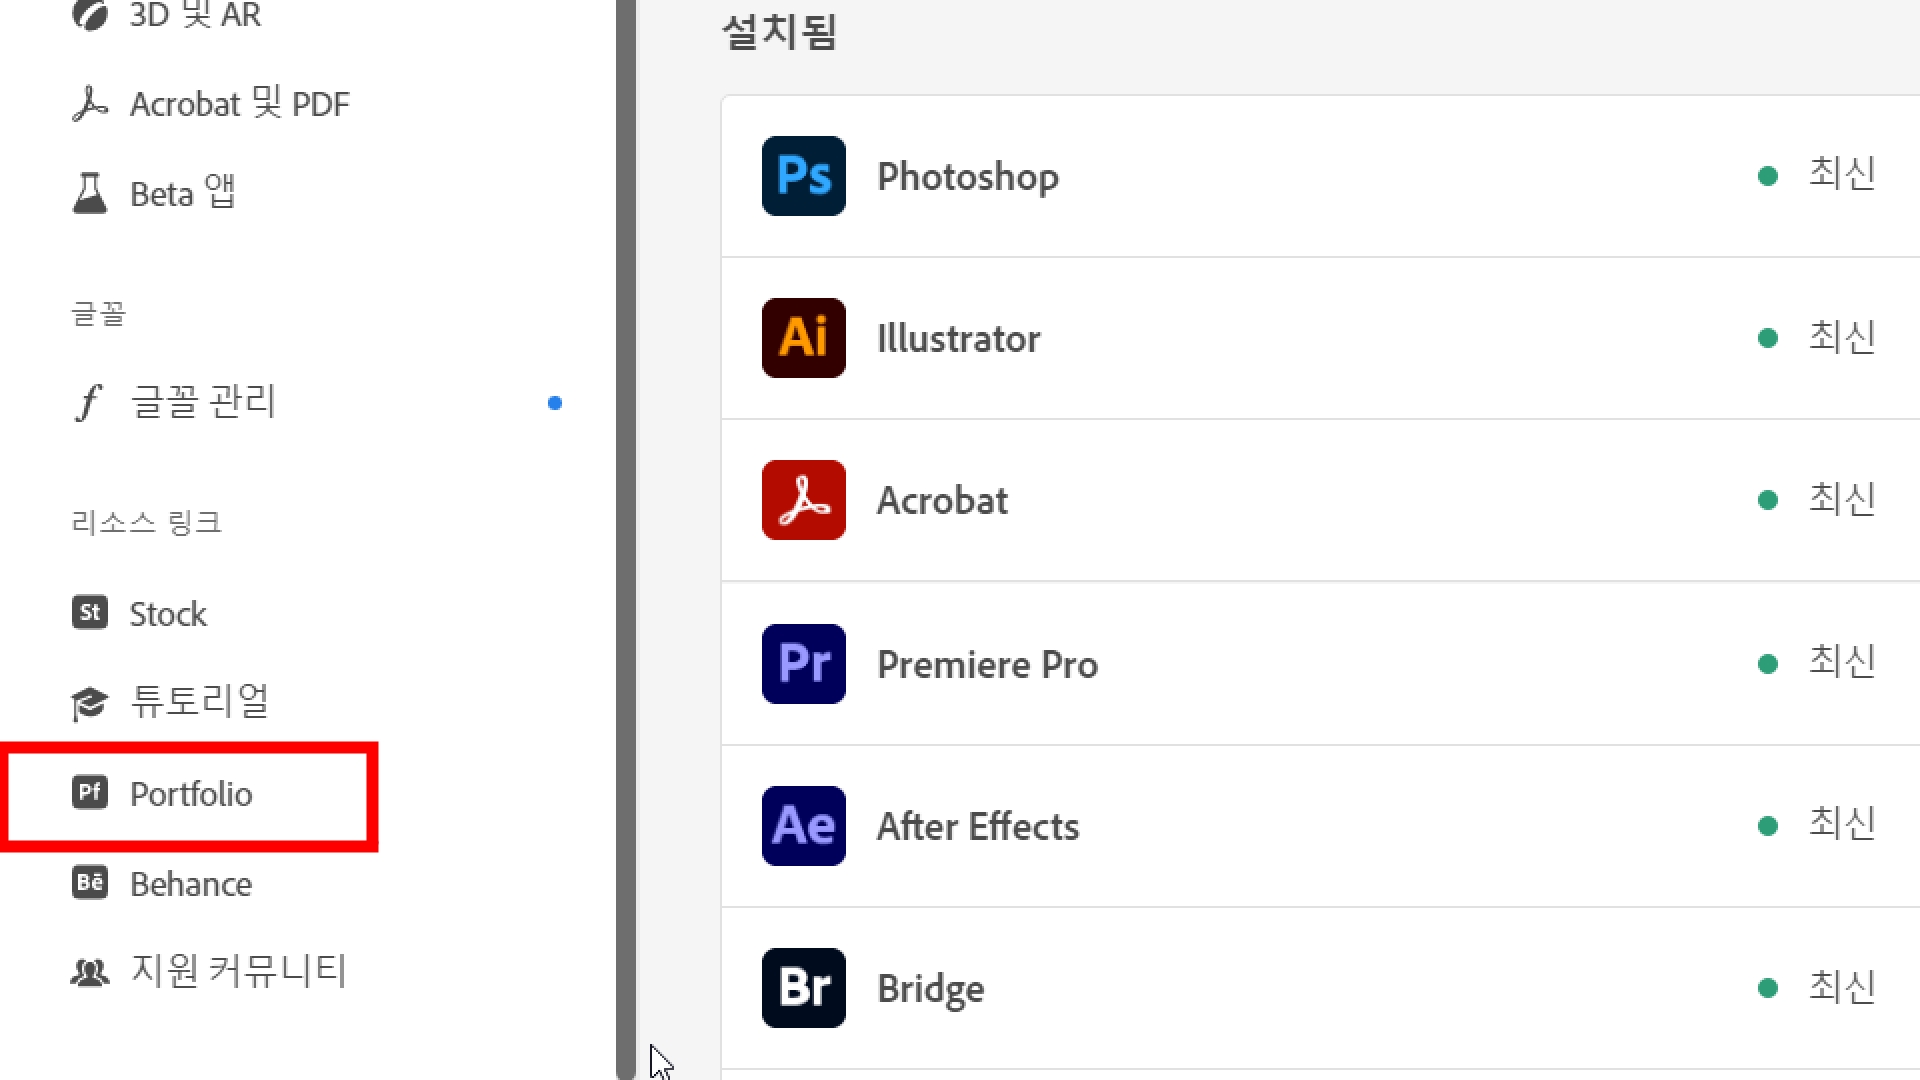The height and width of the screenshot is (1080, 1920).
Task: Click the 지원 커뮤니티 people icon
Action: (x=90, y=972)
